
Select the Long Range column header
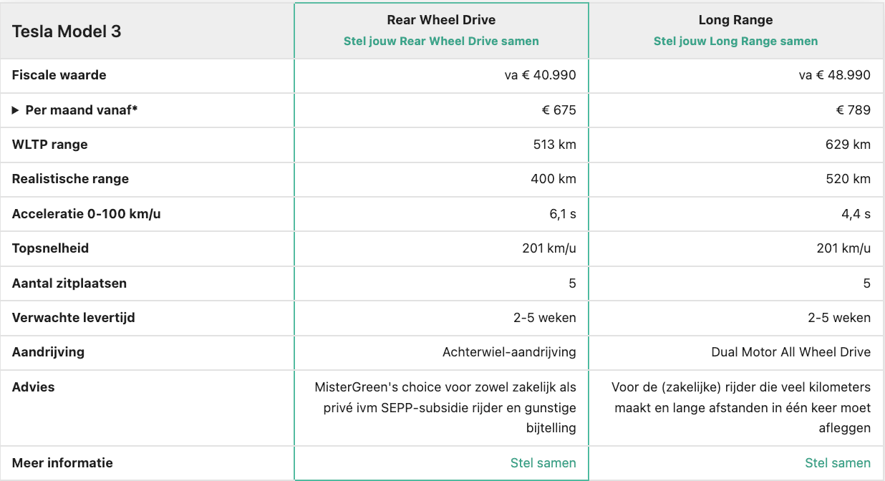(735, 20)
